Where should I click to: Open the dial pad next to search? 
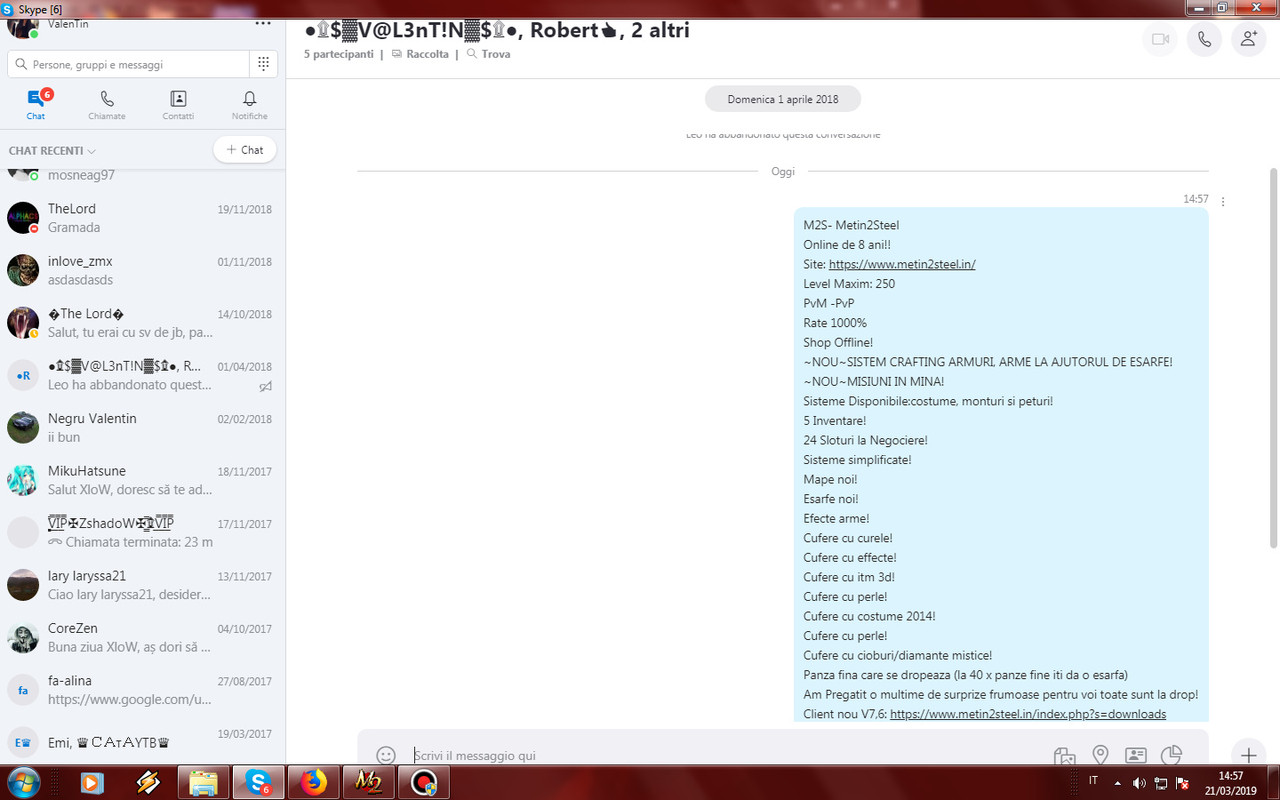tap(262, 63)
